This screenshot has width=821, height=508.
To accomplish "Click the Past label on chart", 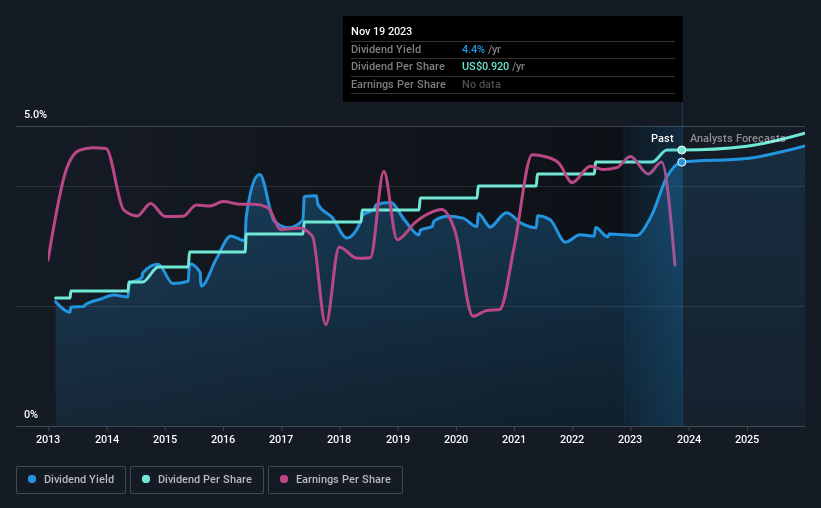I will [x=662, y=138].
